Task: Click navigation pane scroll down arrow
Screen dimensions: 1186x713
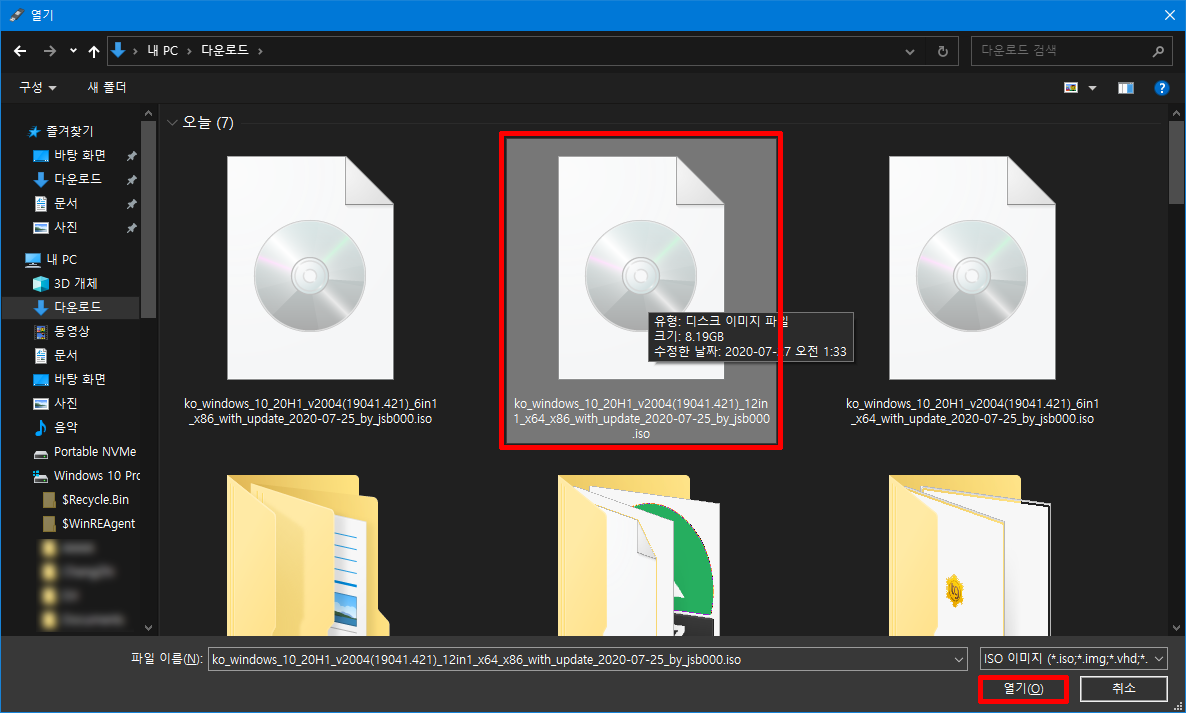Action: click(148, 628)
